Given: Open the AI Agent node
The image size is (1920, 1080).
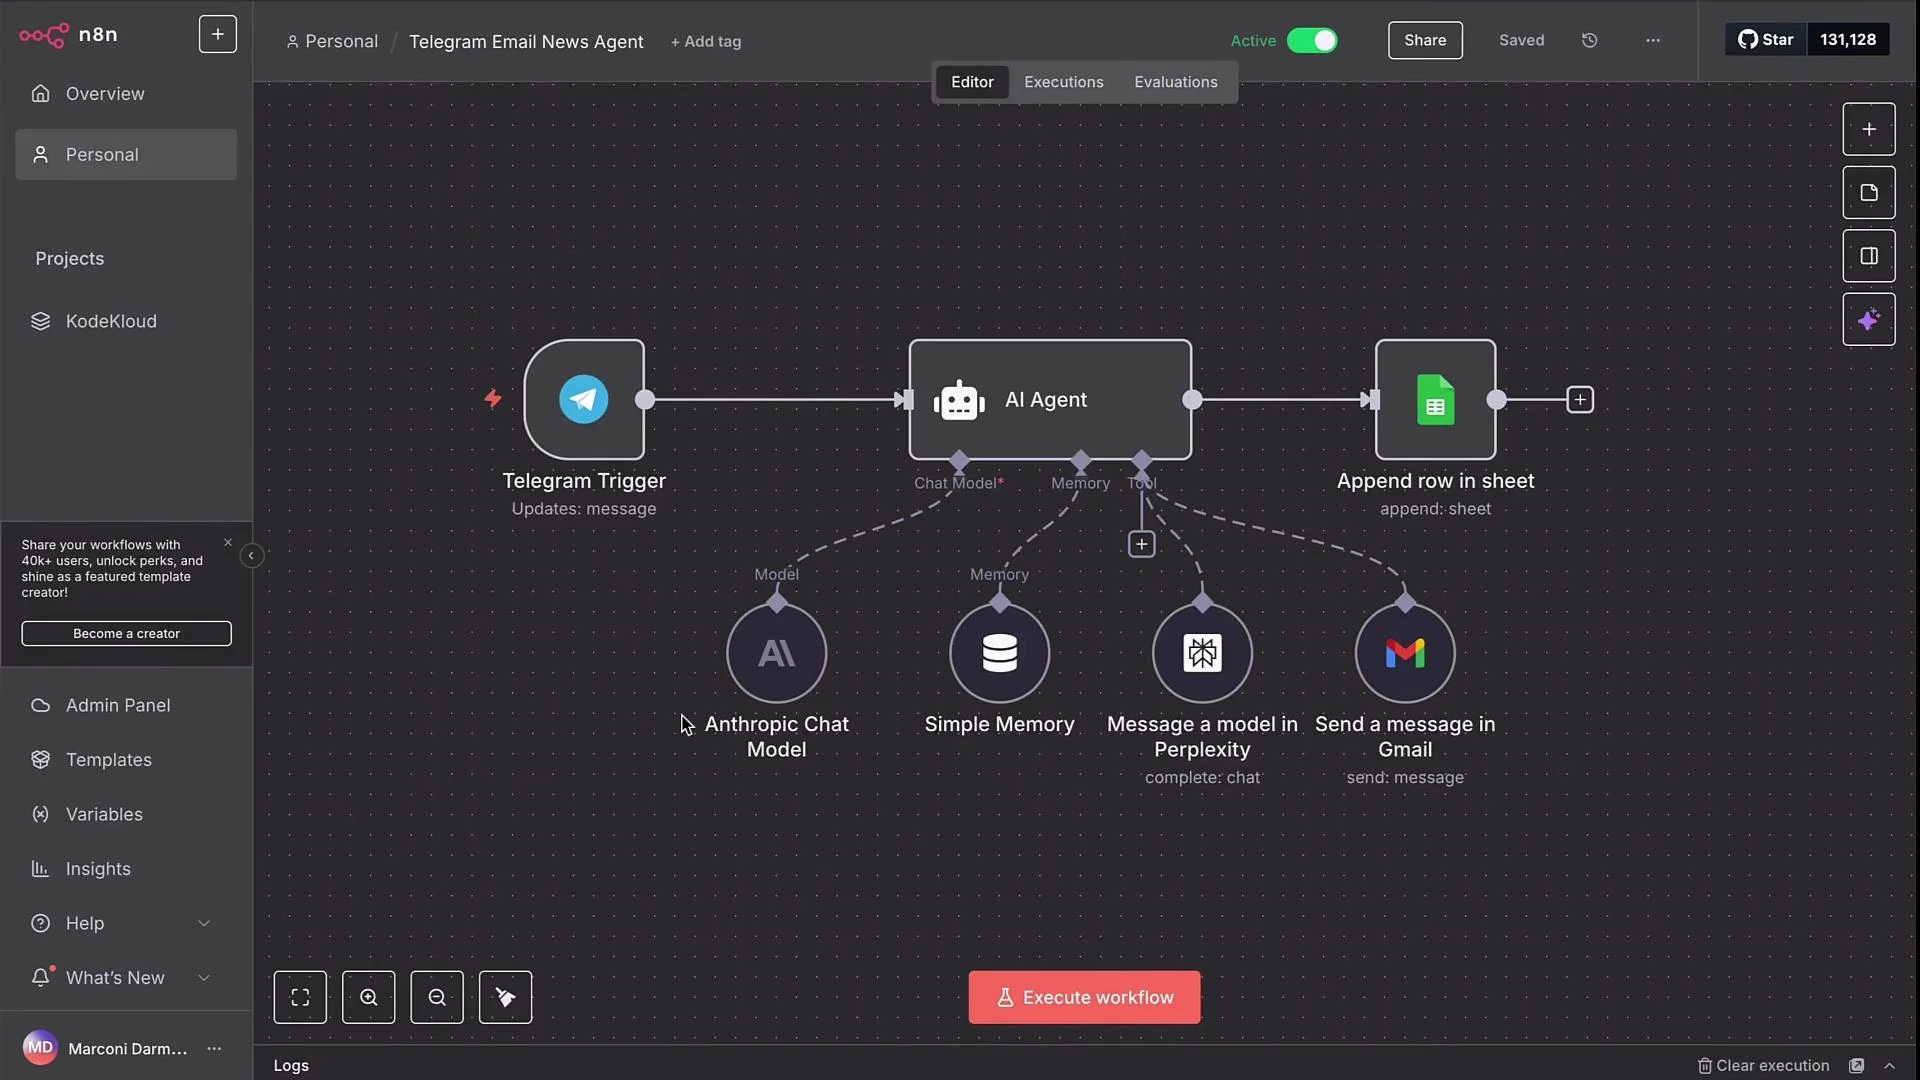Looking at the screenshot, I should [x=1050, y=400].
